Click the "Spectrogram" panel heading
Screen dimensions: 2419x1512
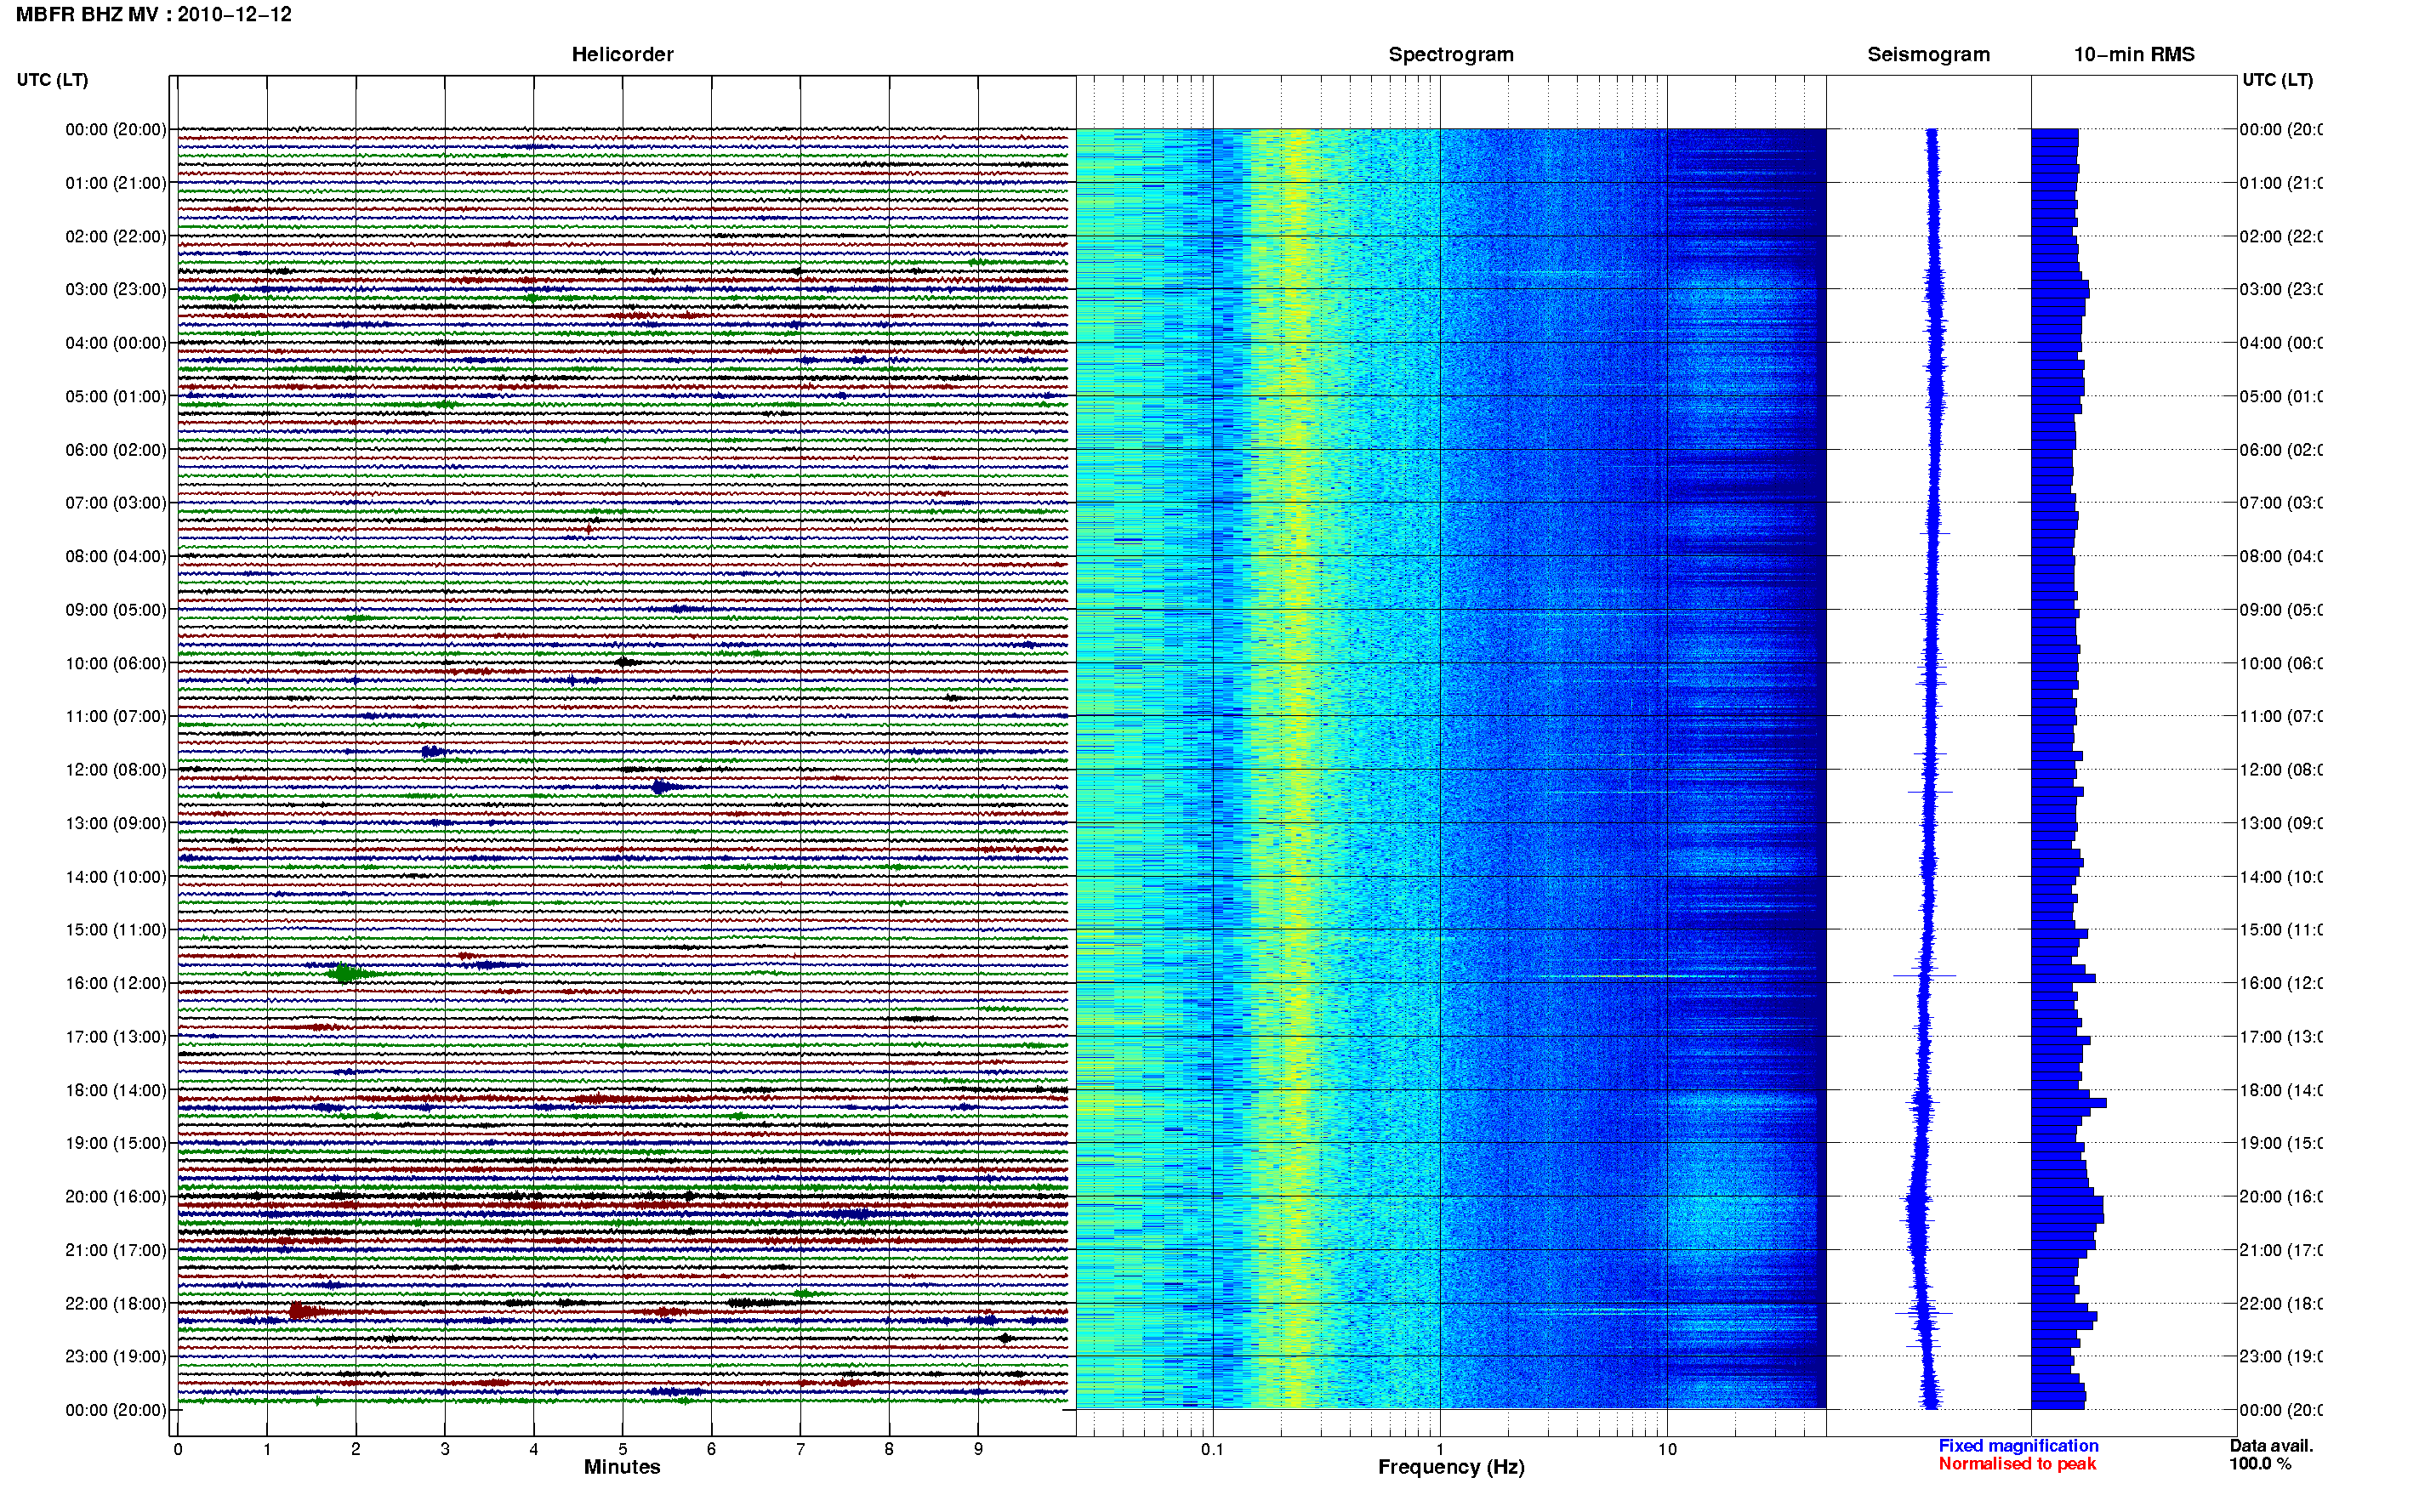1451,55
